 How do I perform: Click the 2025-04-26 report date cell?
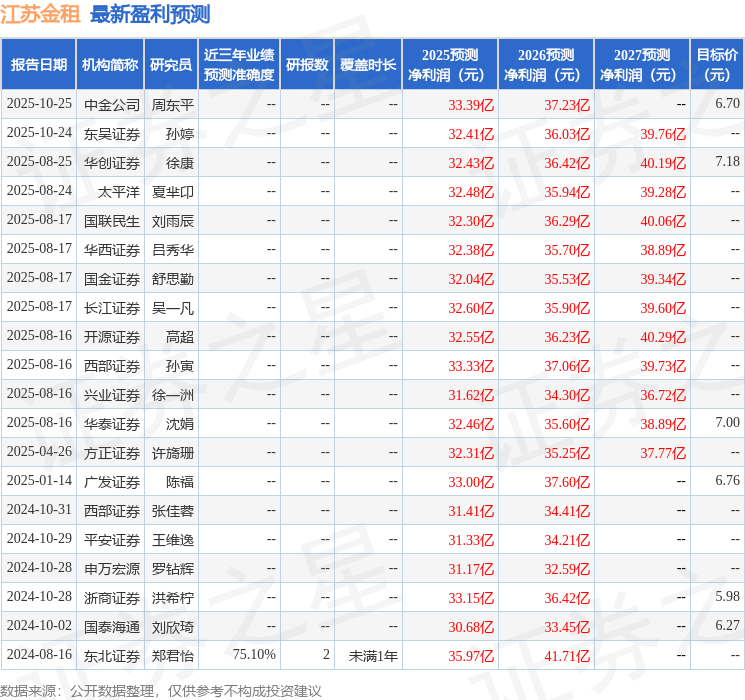pyautogui.click(x=40, y=452)
